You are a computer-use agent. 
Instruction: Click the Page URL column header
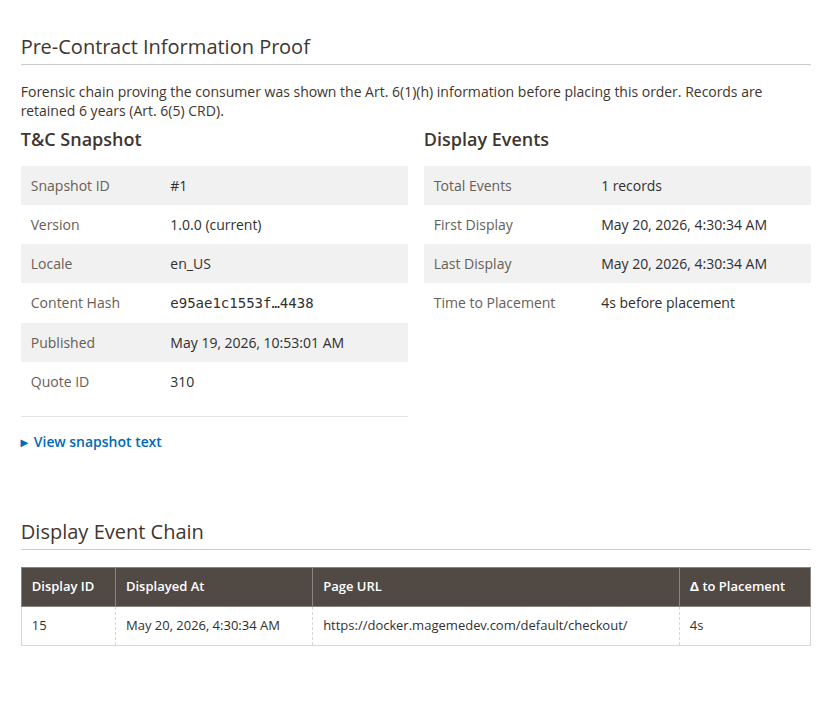pyautogui.click(x=496, y=587)
